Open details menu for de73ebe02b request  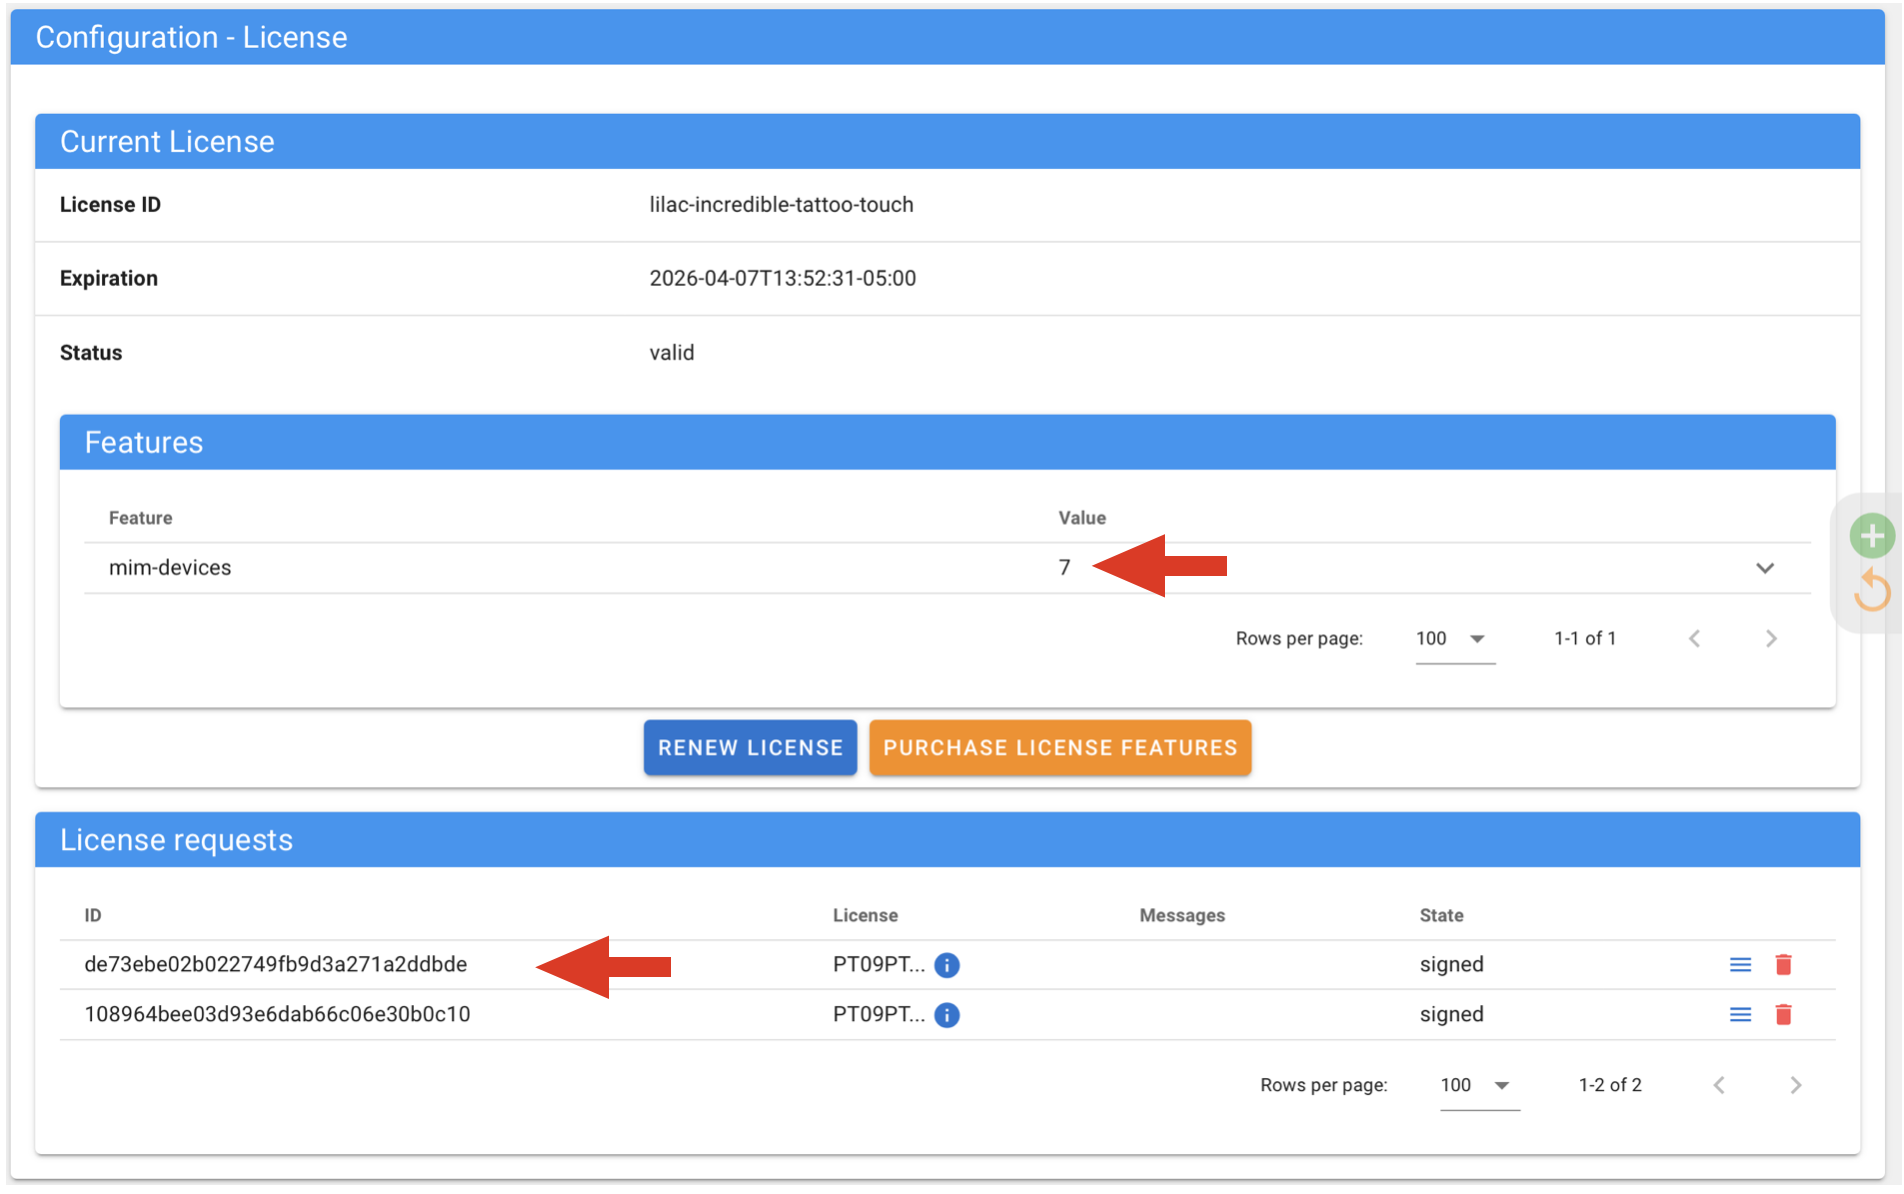pos(1740,965)
